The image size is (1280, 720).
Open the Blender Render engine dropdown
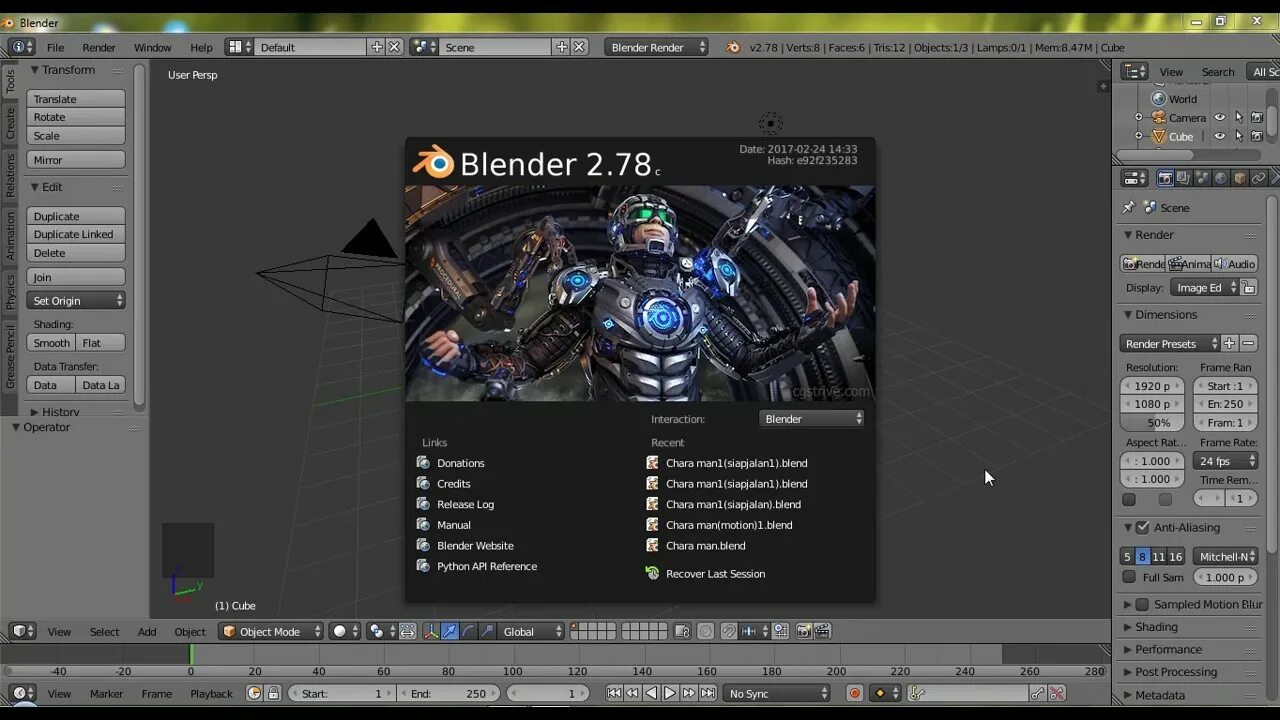click(656, 47)
